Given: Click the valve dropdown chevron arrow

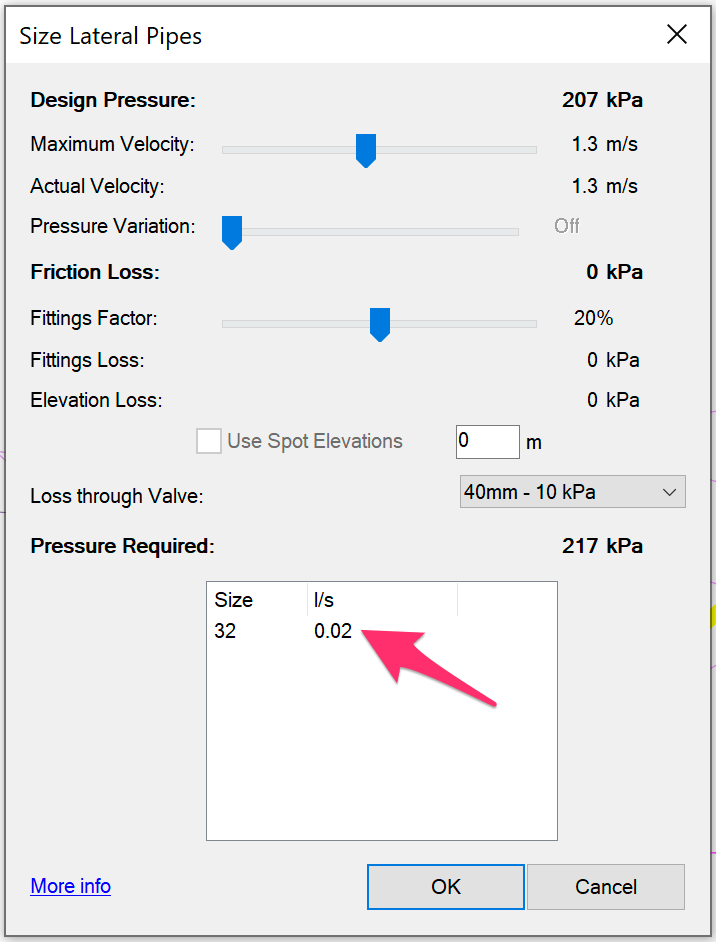Looking at the screenshot, I should pos(672,491).
